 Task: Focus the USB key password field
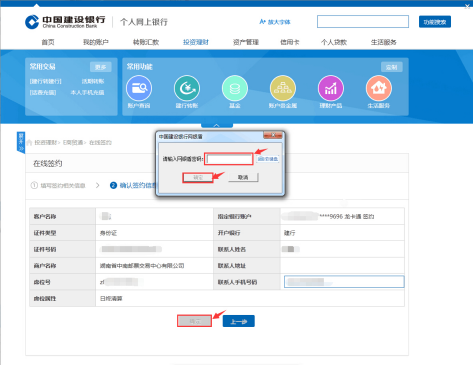pos(229,159)
